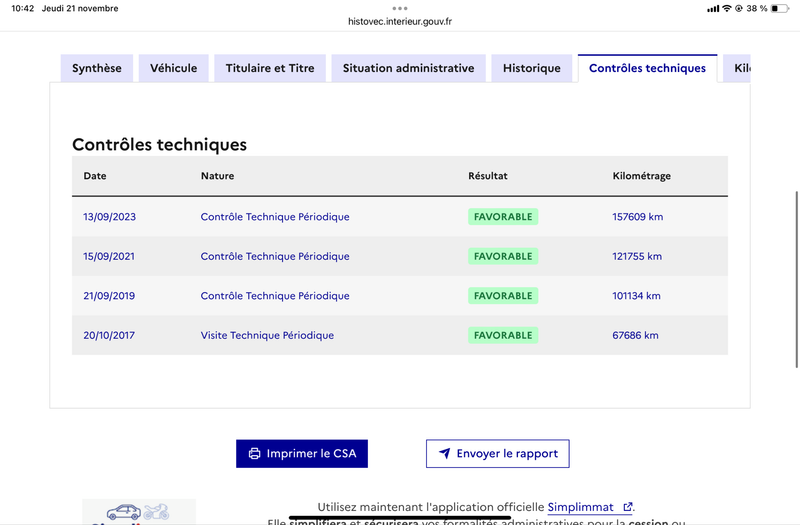Viewport: 800px width, 525px height.
Task: Tap the battery icon in status bar
Action: coord(780,8)
